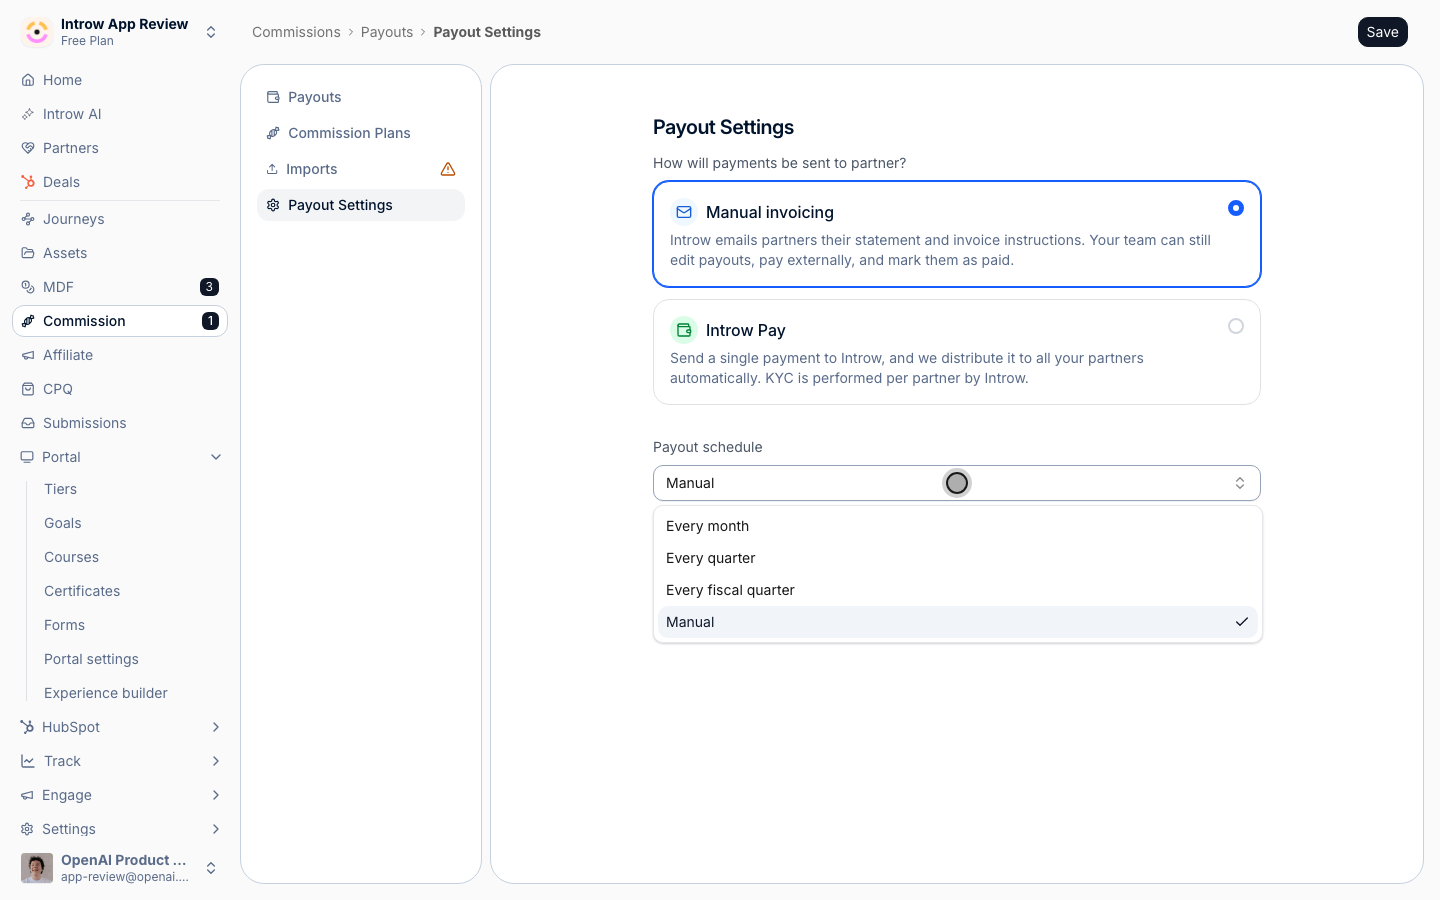
Task: Click the Submissions inbox icon
Action: pos(28,423)
